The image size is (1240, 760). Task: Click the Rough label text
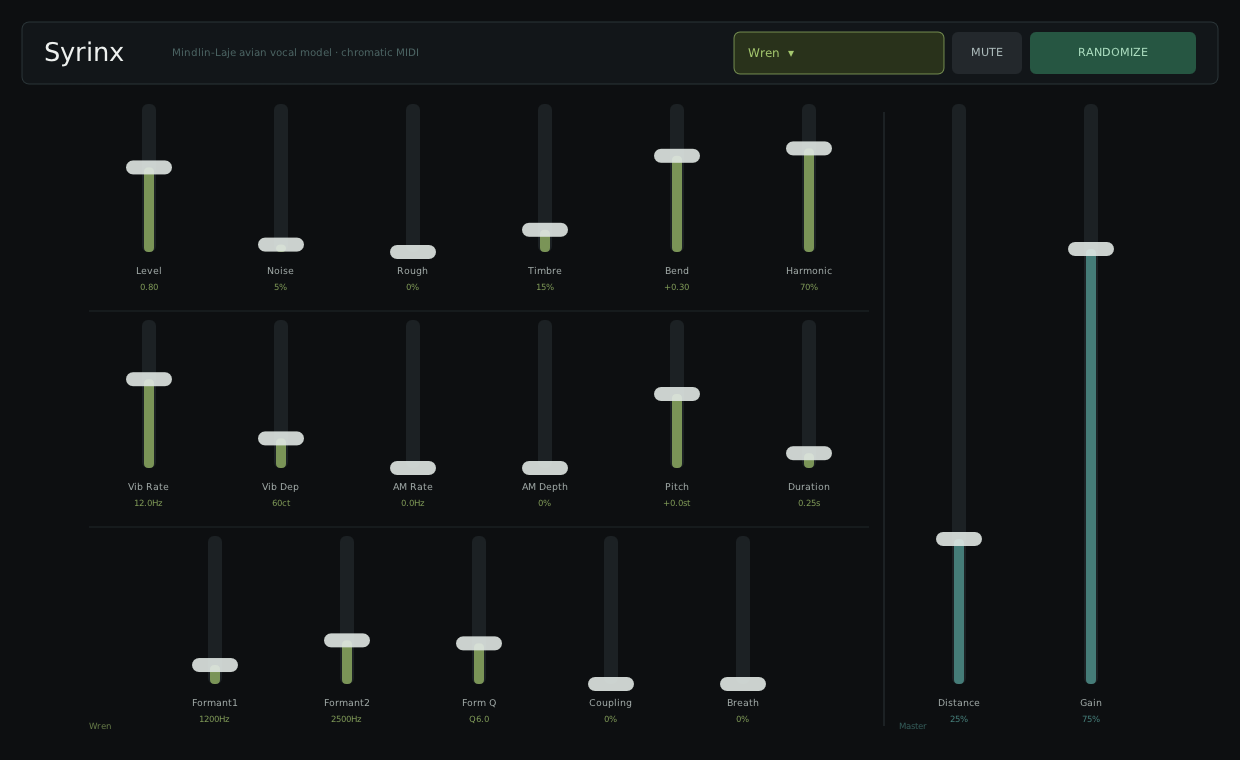pyautogui.click(x=412, y=271)
